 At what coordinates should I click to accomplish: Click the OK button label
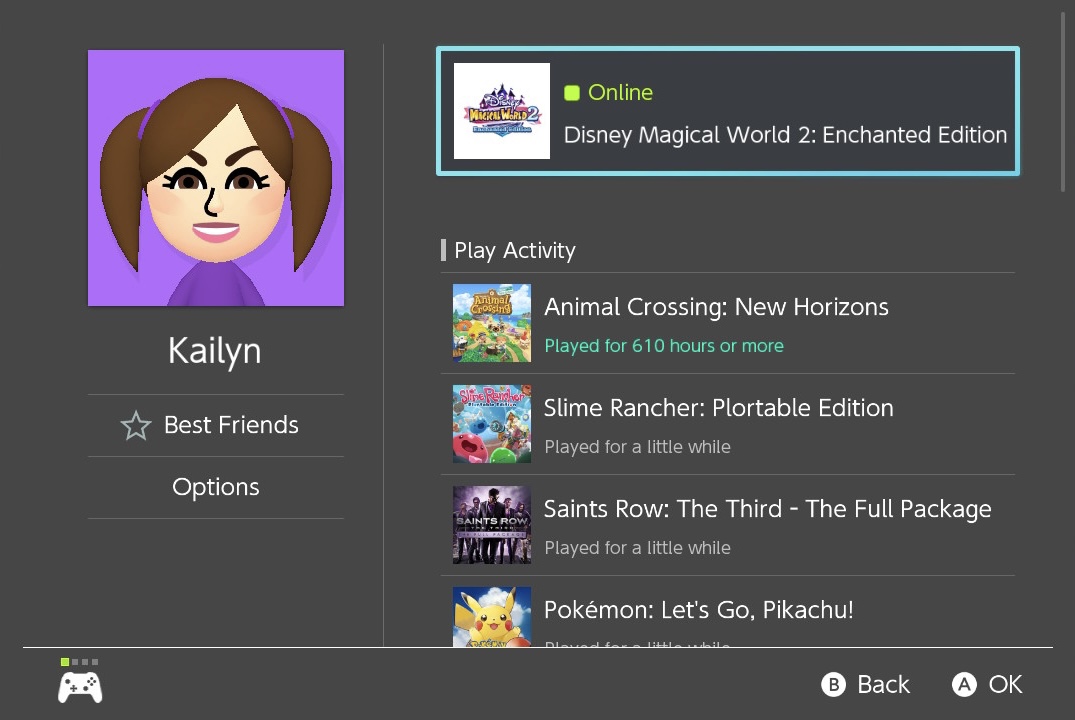[x=1005, y=684]
